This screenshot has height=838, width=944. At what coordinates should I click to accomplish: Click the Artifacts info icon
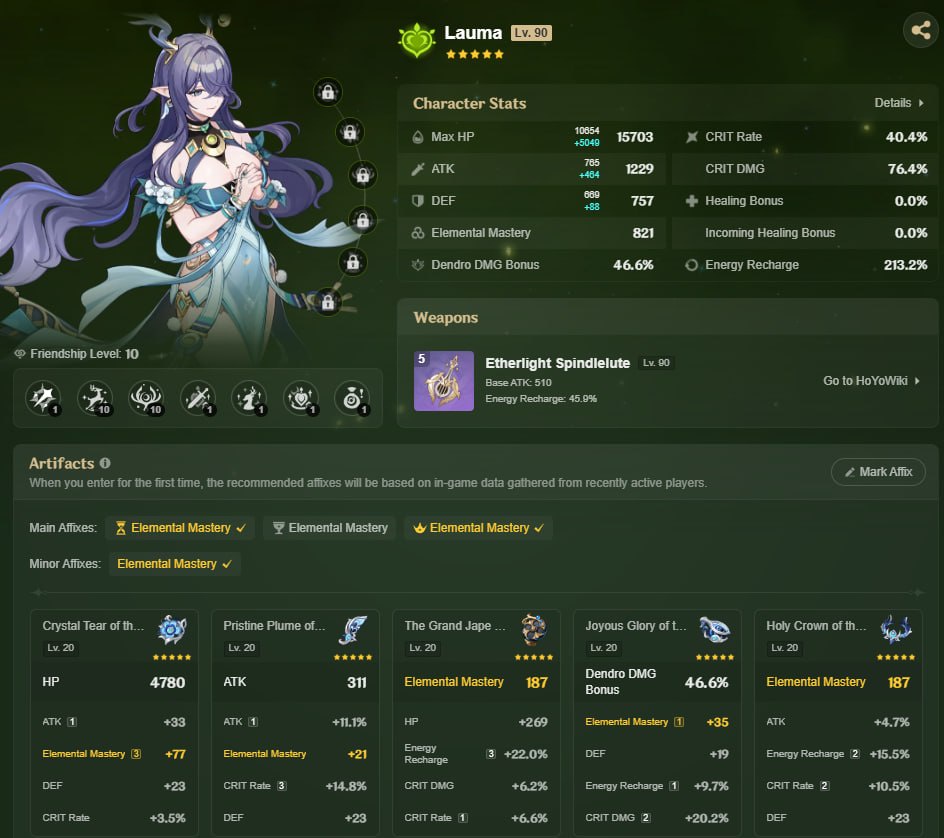[105, 463]
